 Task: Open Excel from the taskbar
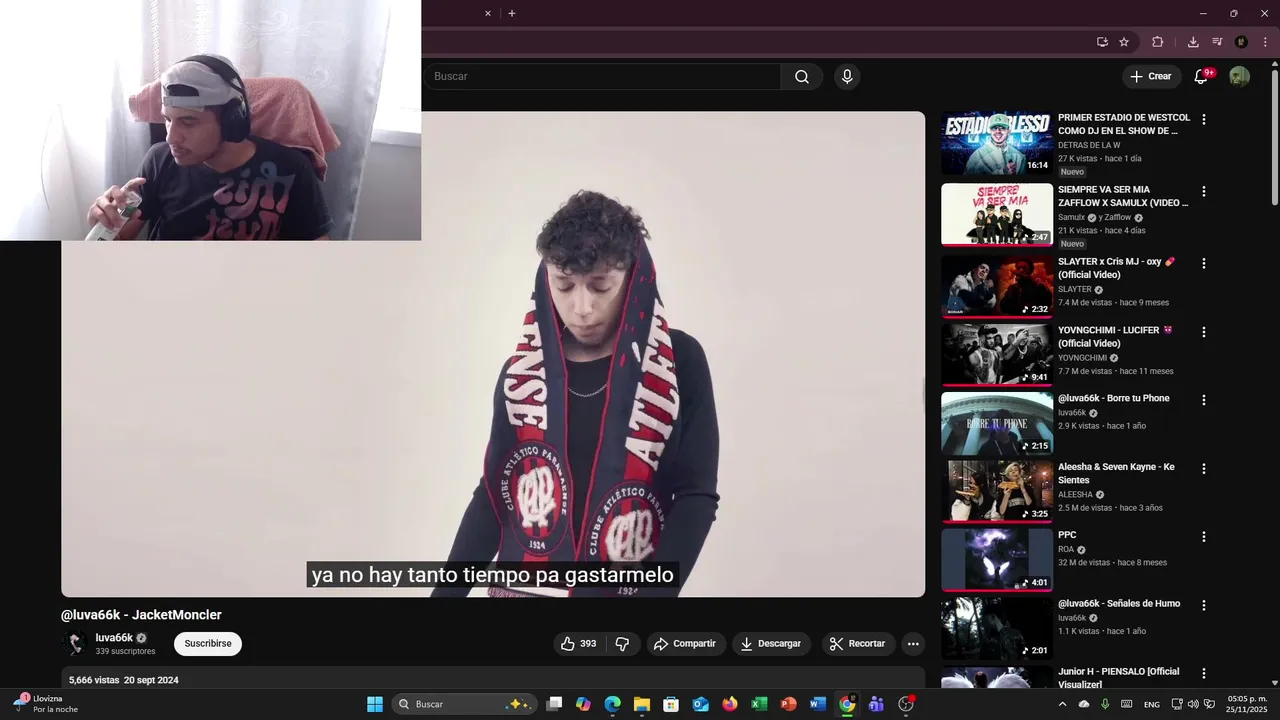(x=759, y=704)
